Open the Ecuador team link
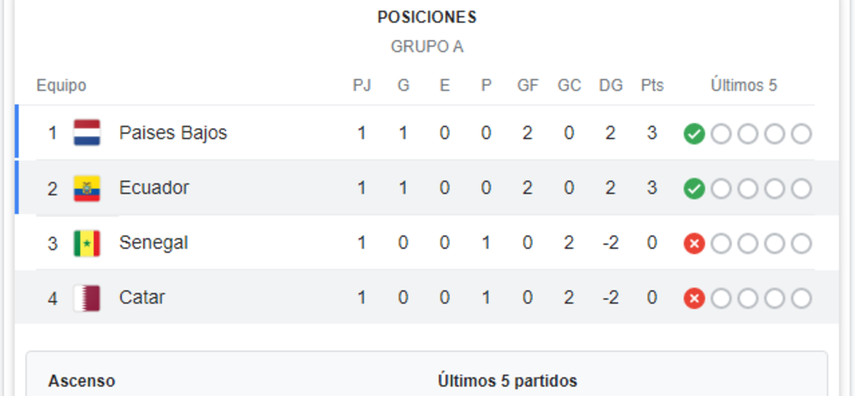The image size is (855, 396). pyautogui.click(x=154, y=188)
